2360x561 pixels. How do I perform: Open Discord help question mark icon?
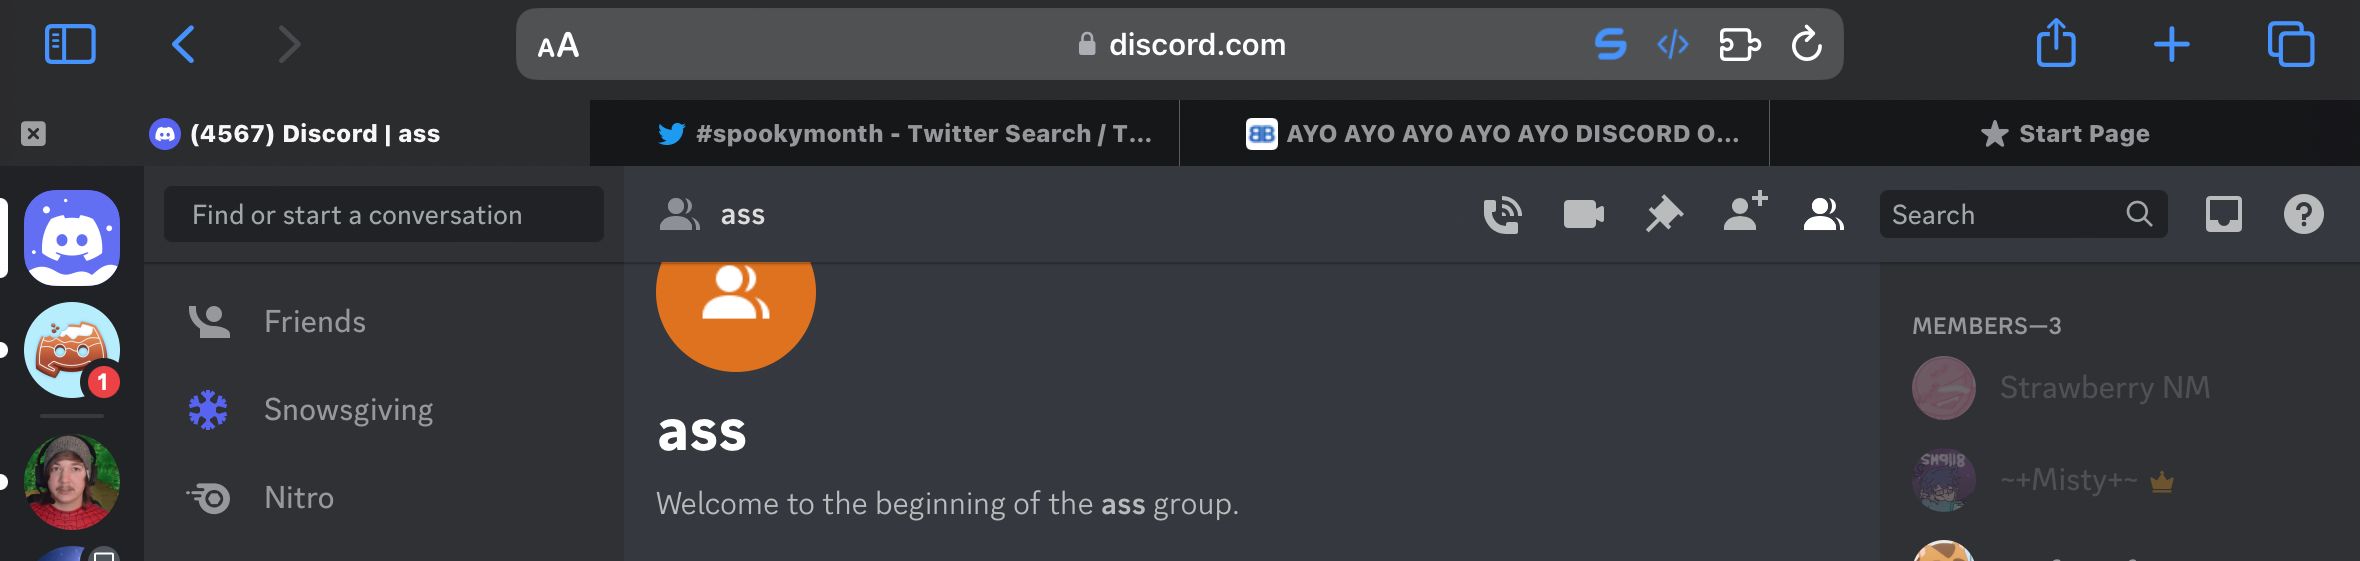point(2303,215)
